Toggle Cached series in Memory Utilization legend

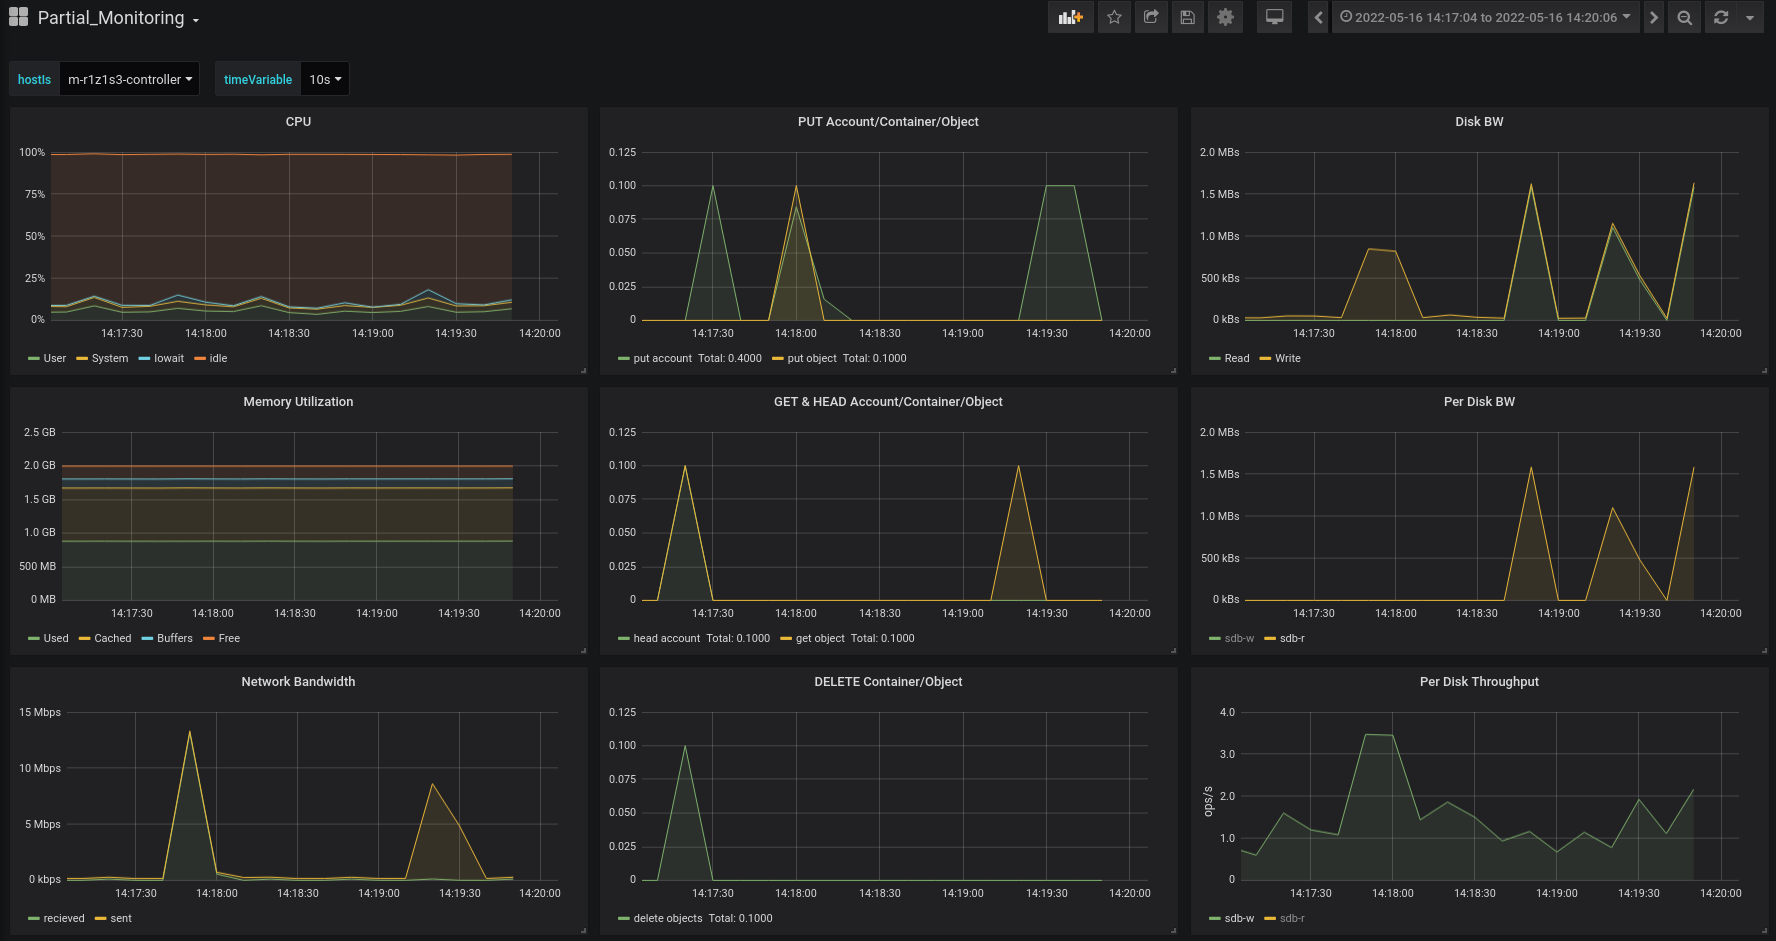click(112, 638)
